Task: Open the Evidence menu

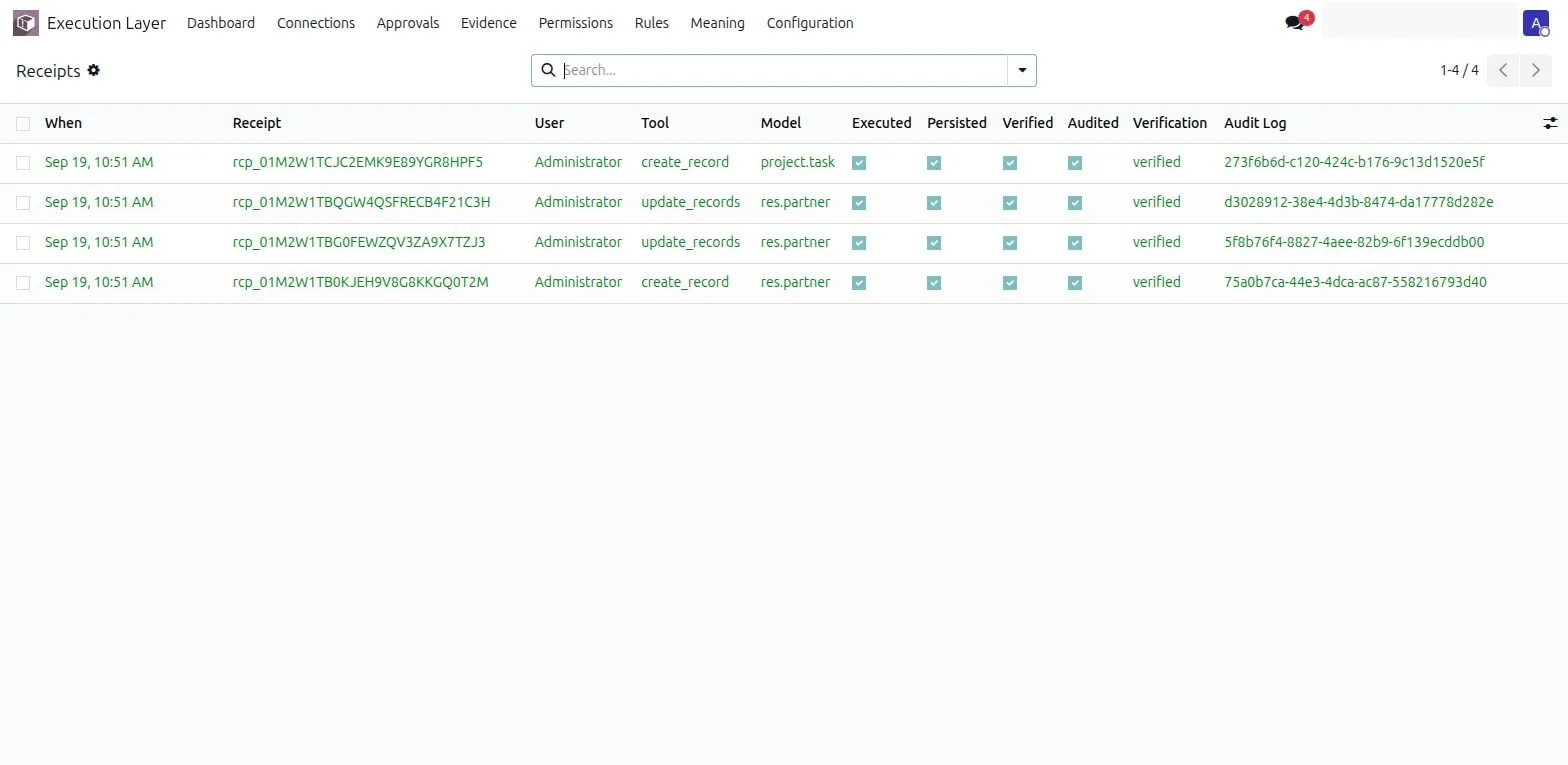Action: pyautogui.click(x=489, y=23)
